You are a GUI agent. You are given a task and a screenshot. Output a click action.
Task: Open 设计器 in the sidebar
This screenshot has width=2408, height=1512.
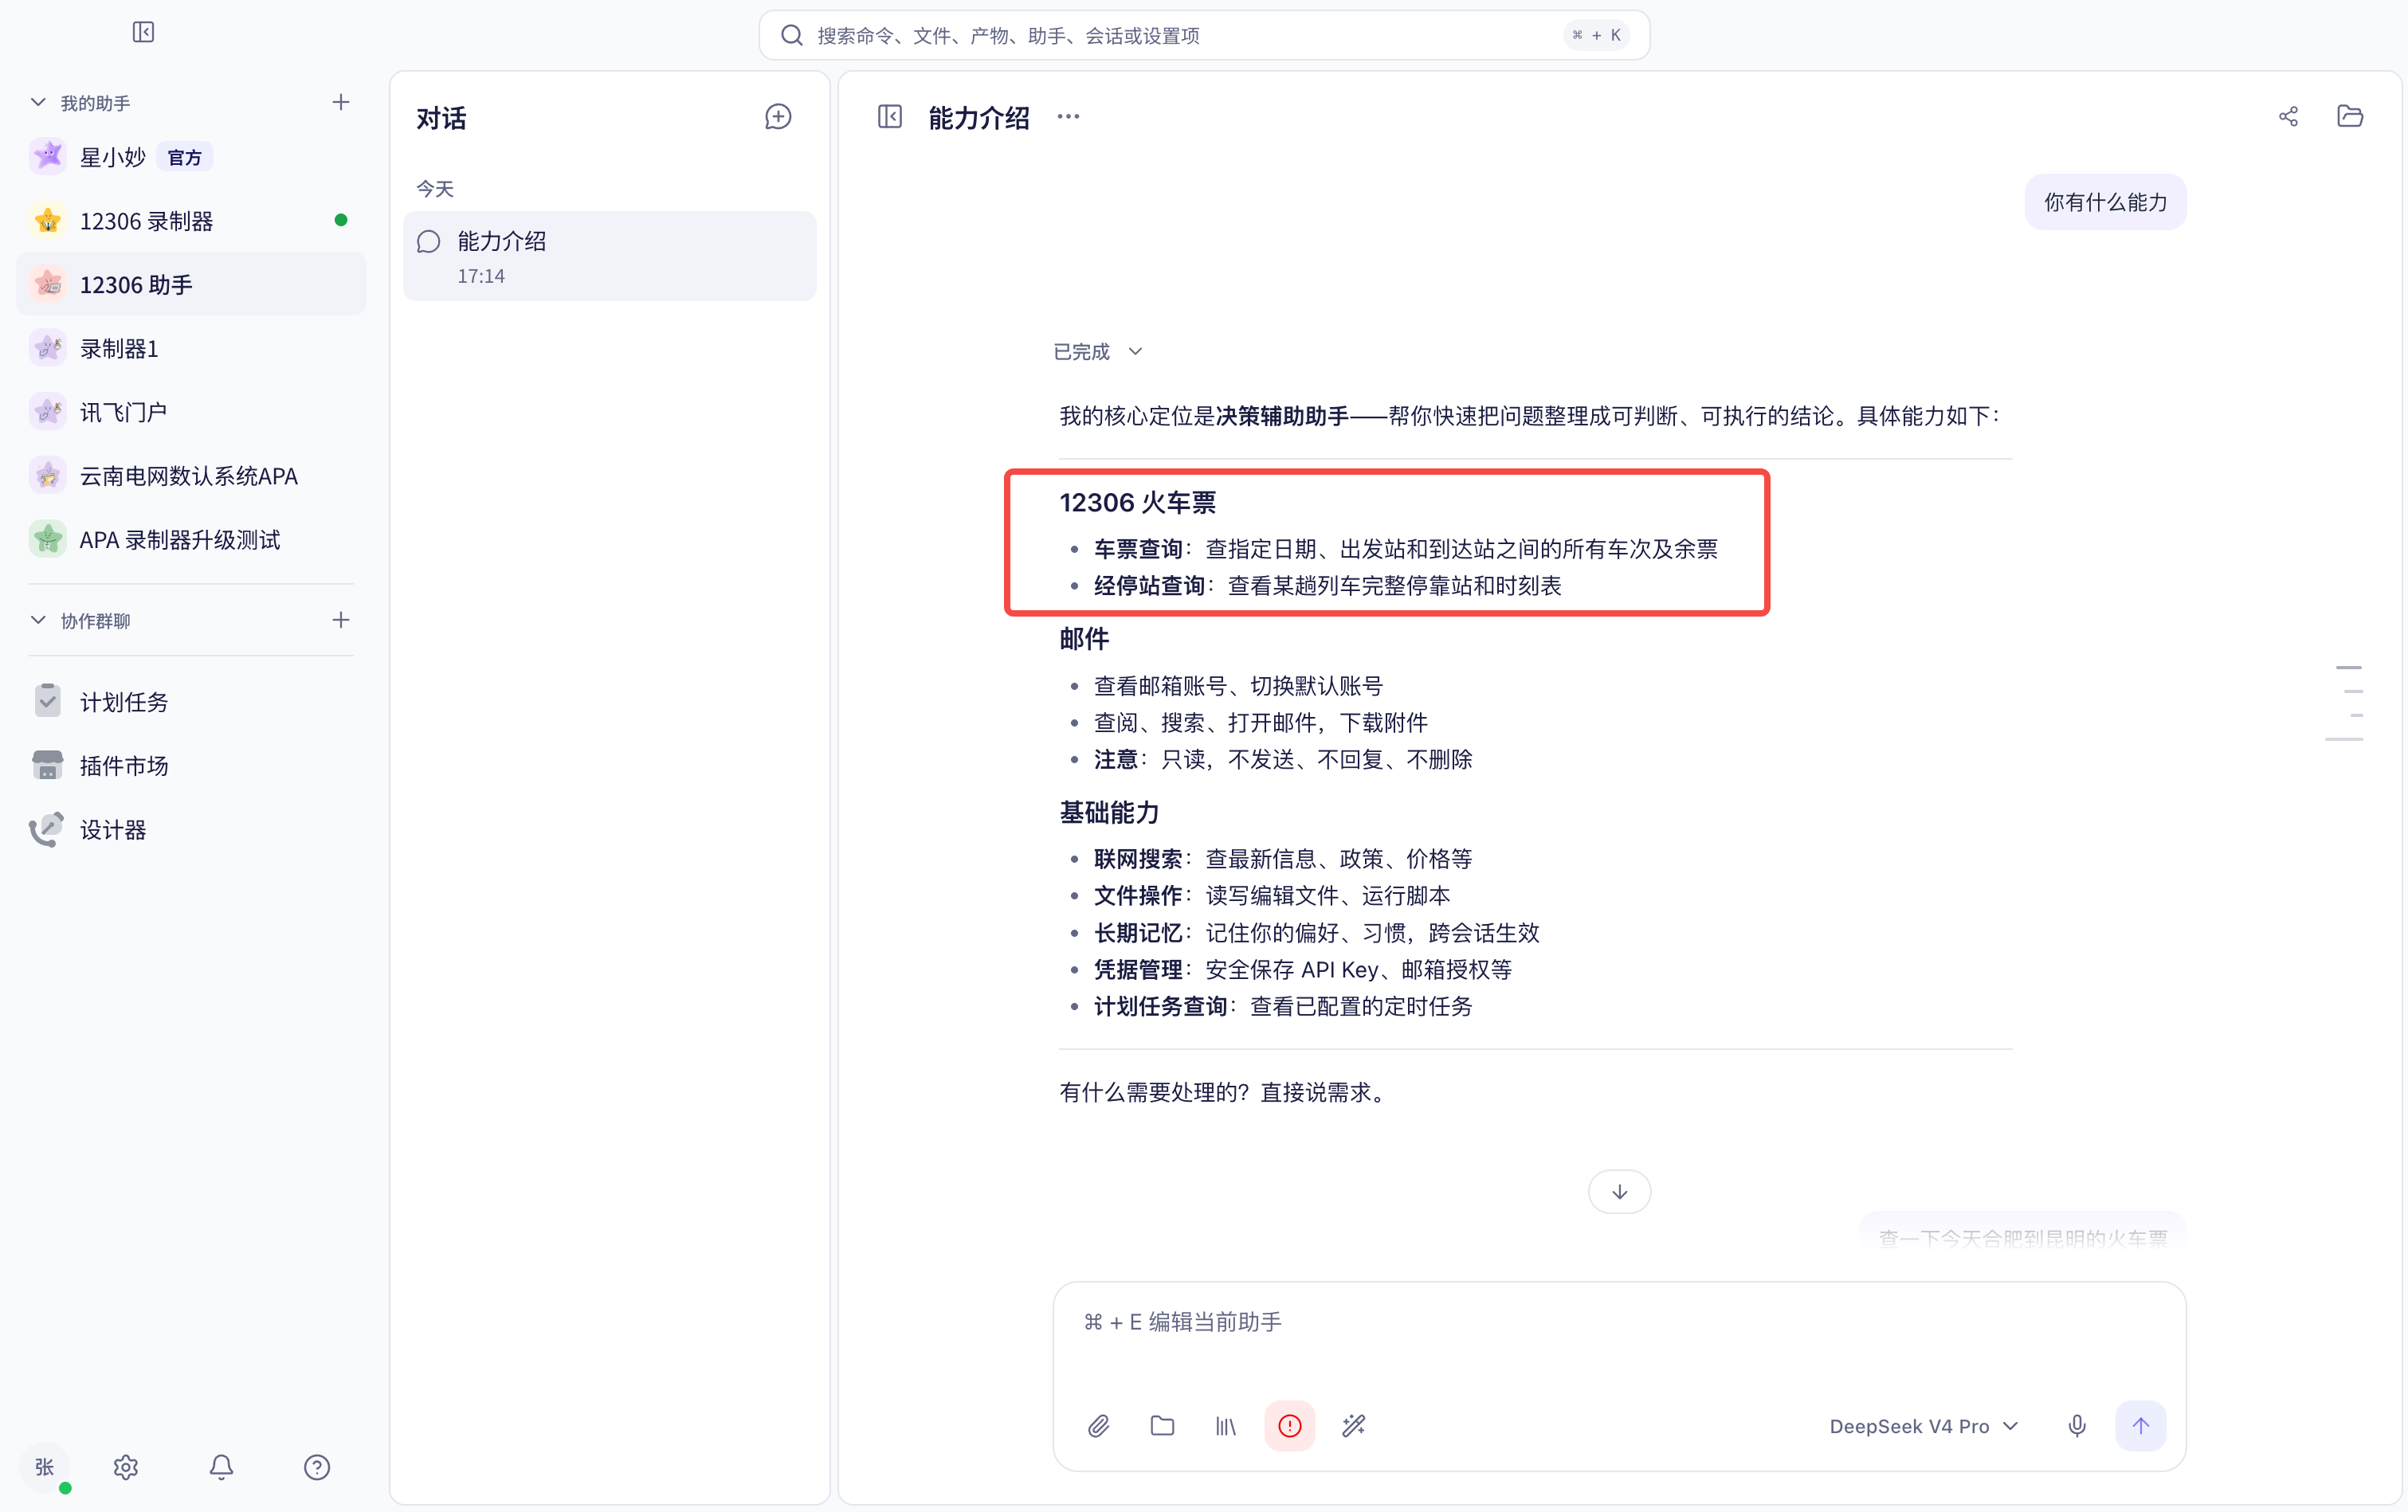pyautogui.click(x=191, y=830)
